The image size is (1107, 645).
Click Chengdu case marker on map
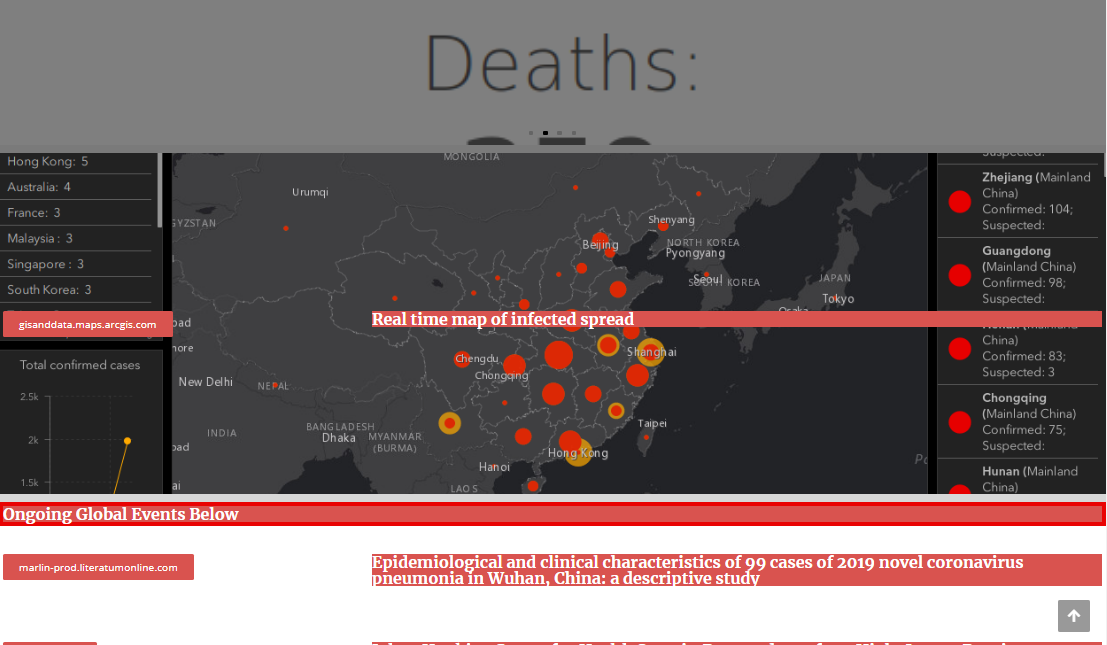click(462, 359)
